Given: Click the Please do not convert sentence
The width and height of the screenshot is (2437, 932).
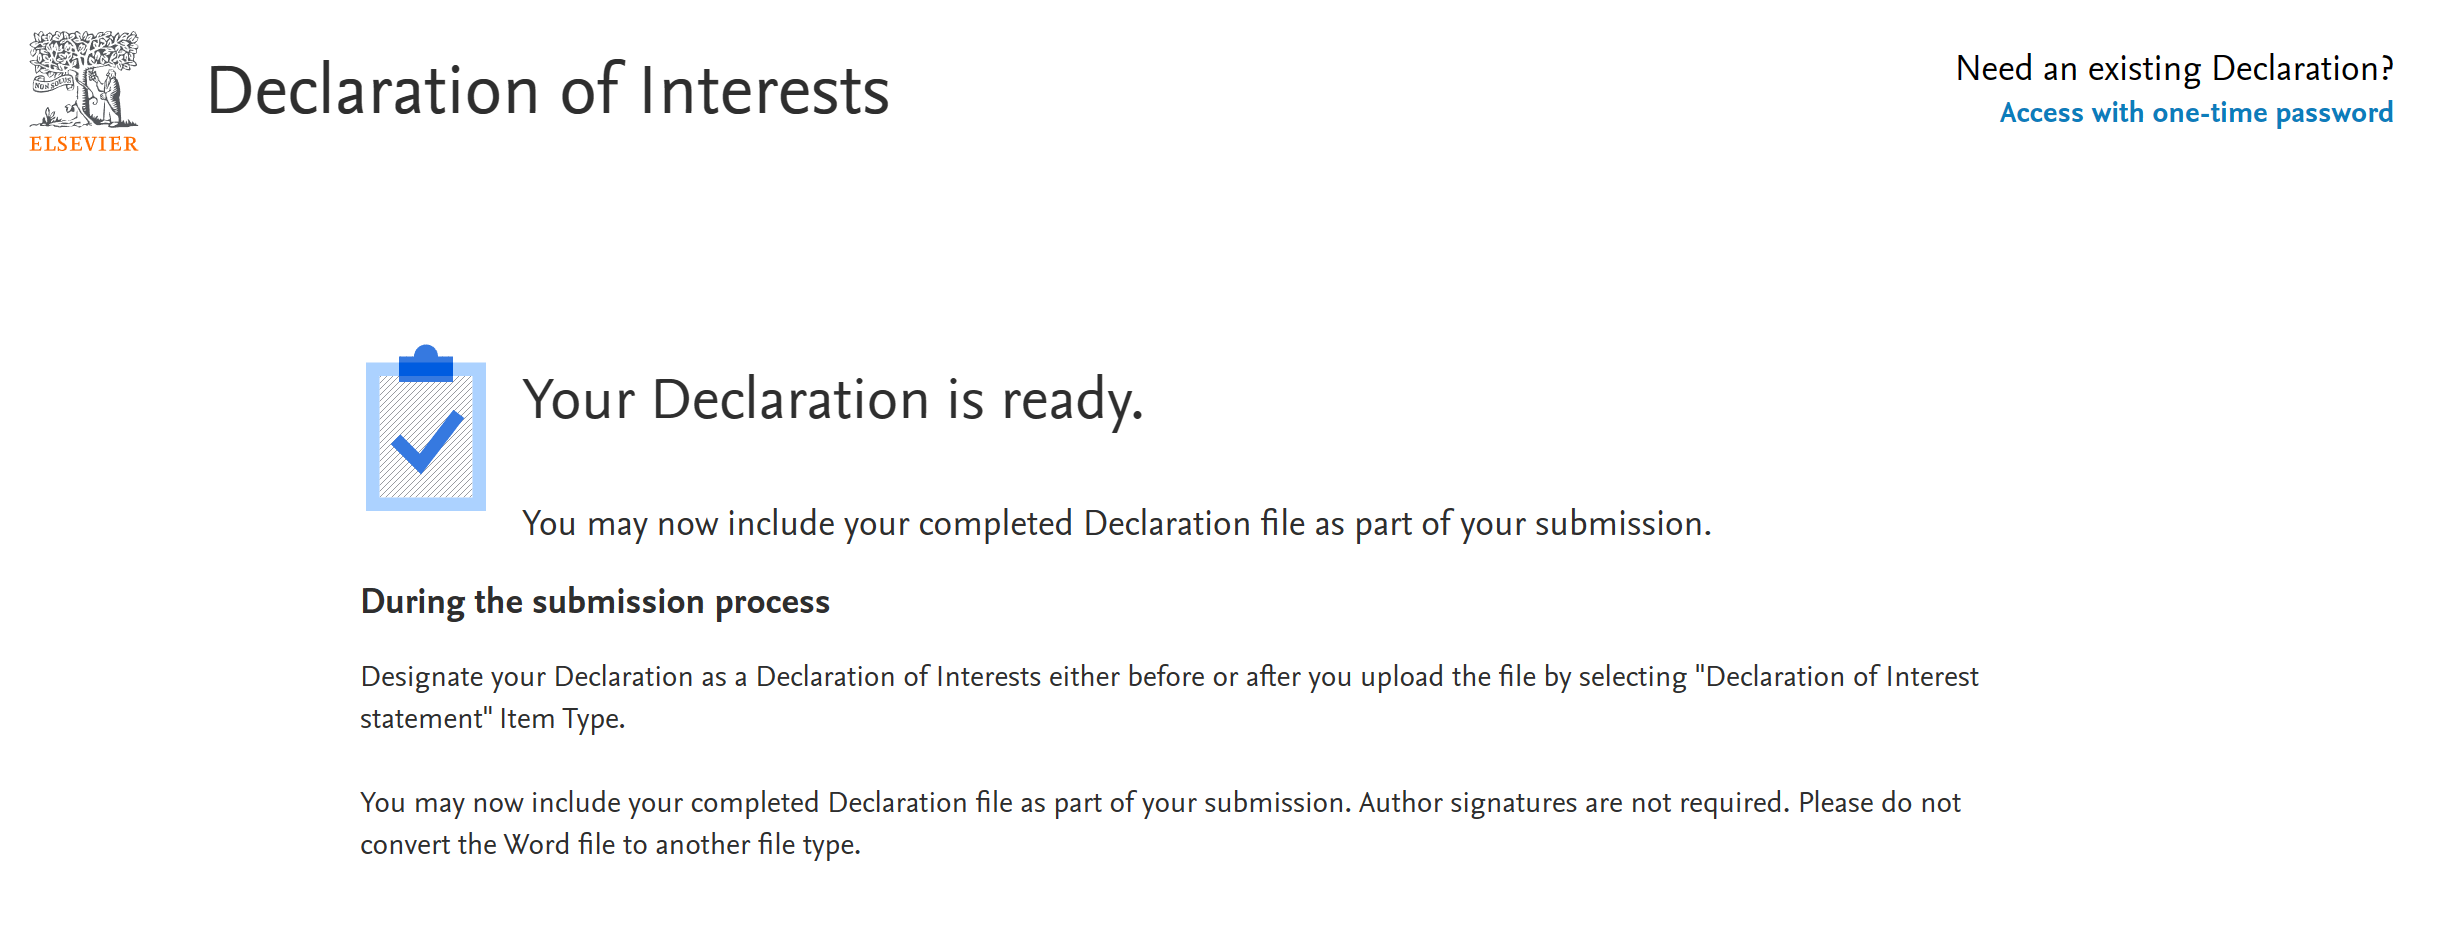Looking at the screenshot, I should click(x=1878, y=803).
